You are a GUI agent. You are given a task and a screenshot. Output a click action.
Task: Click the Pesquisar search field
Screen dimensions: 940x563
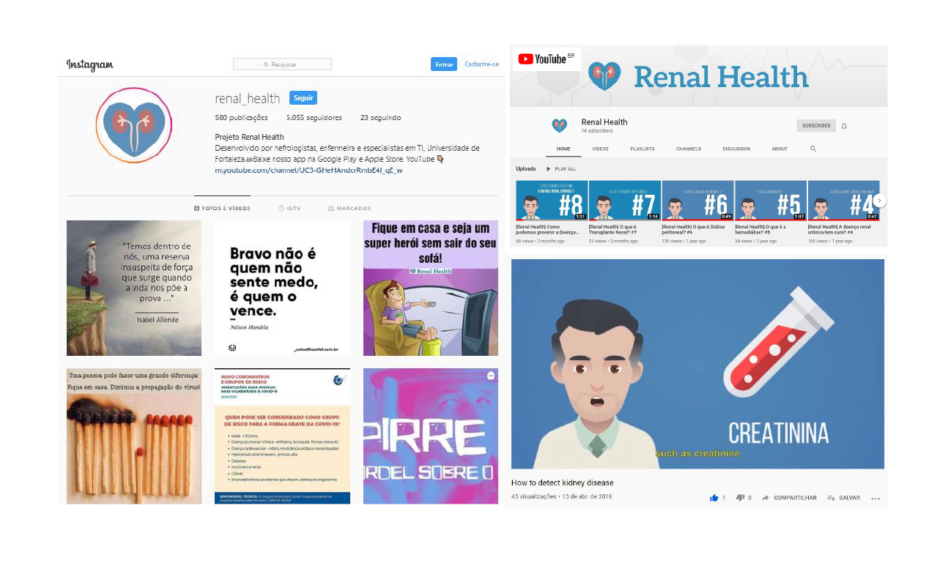282,65
